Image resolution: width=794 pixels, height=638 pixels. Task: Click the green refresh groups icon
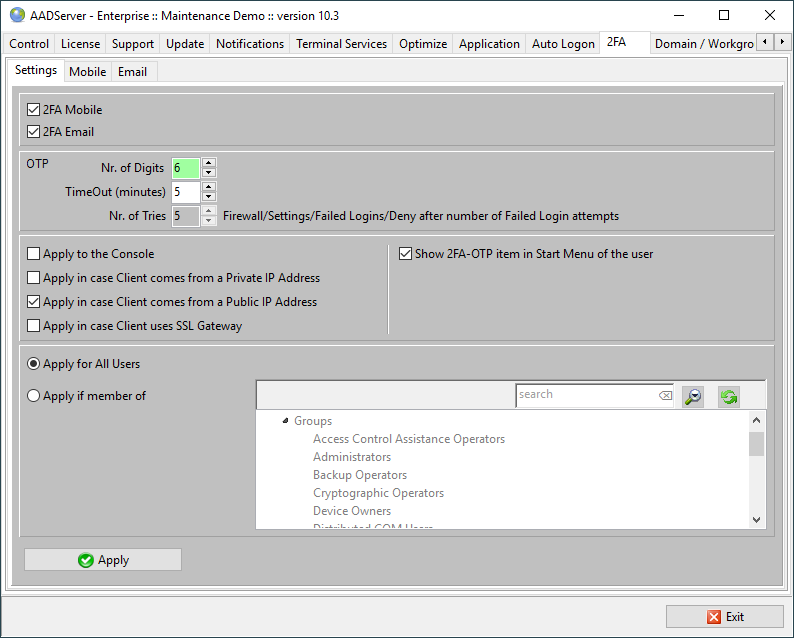click(729, 396)
